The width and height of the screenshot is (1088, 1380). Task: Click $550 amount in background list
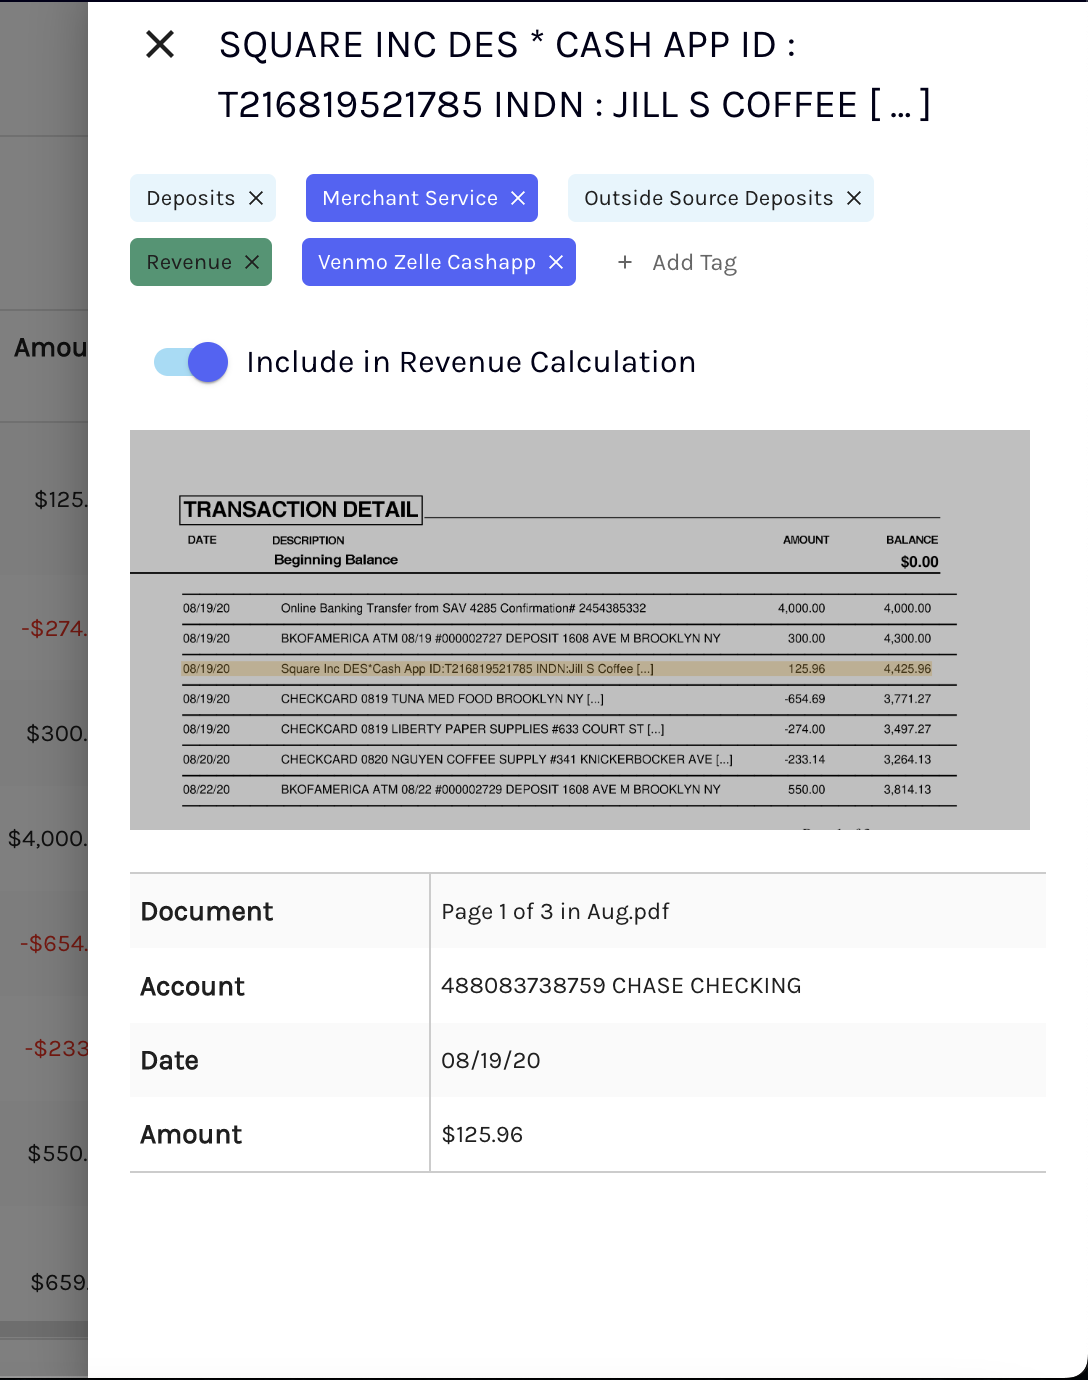(58, 1153)
